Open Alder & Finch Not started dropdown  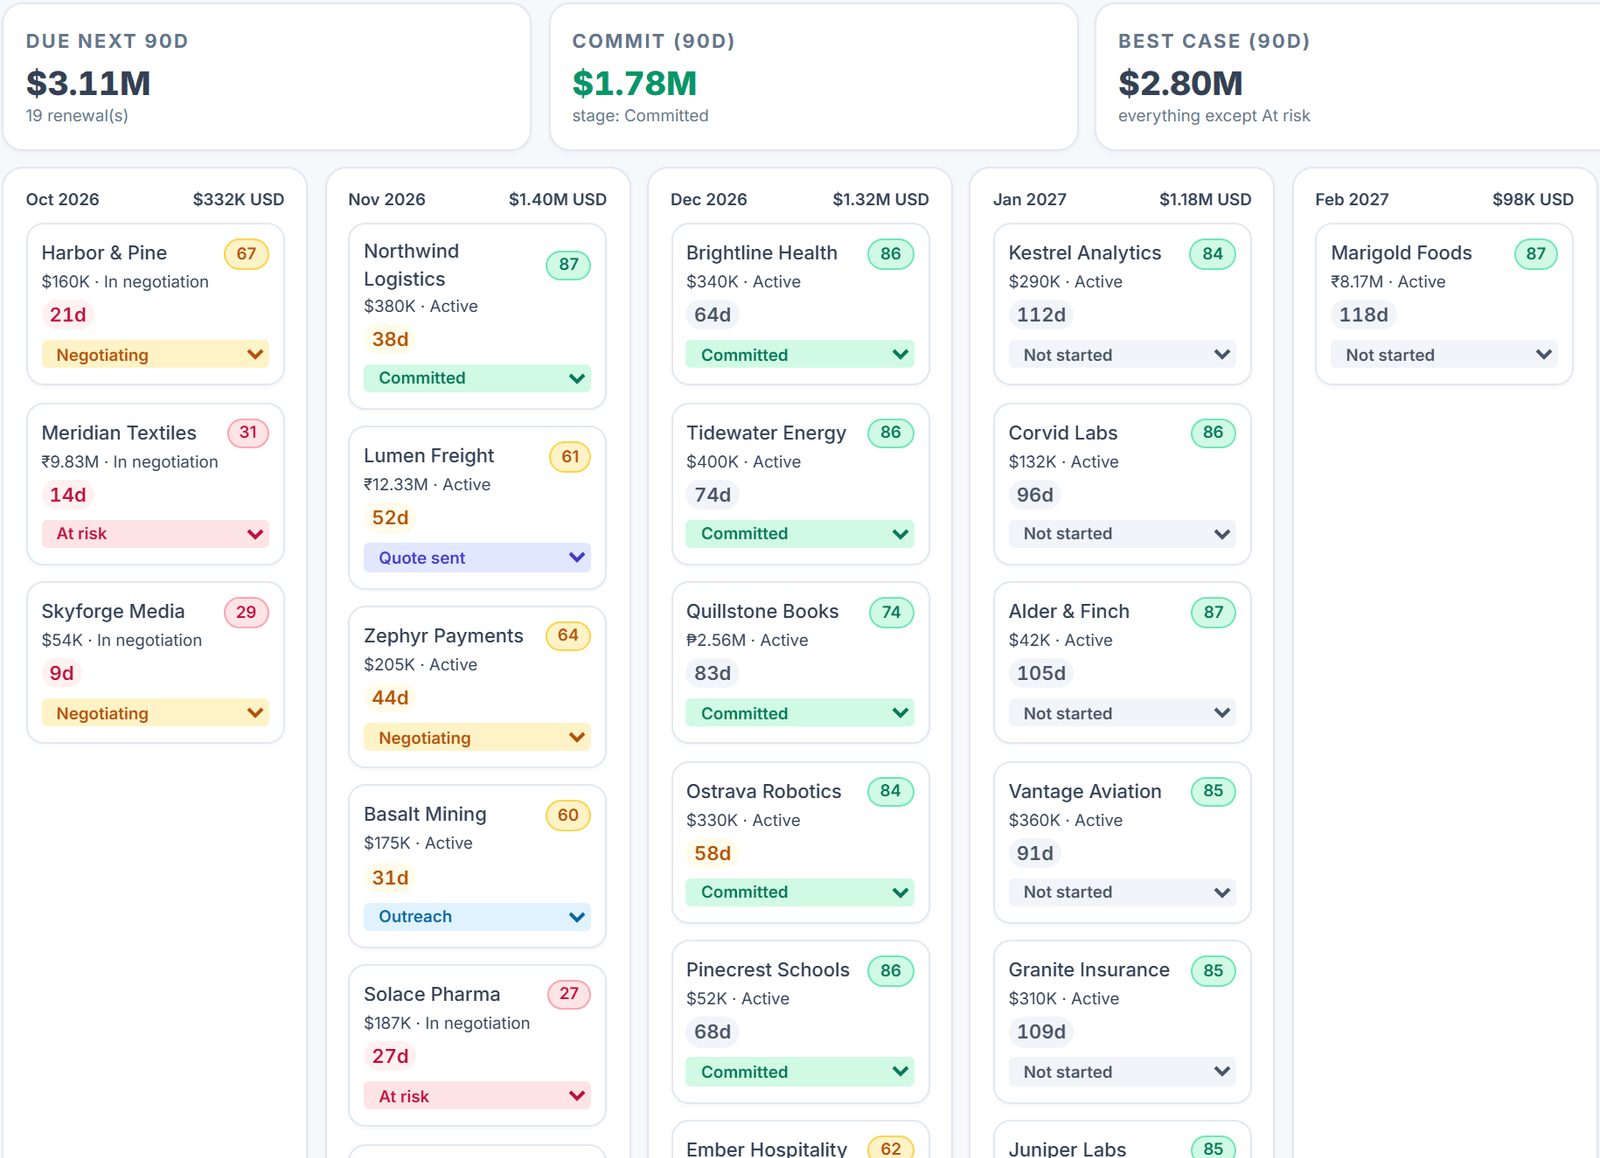click(1122, 713)
